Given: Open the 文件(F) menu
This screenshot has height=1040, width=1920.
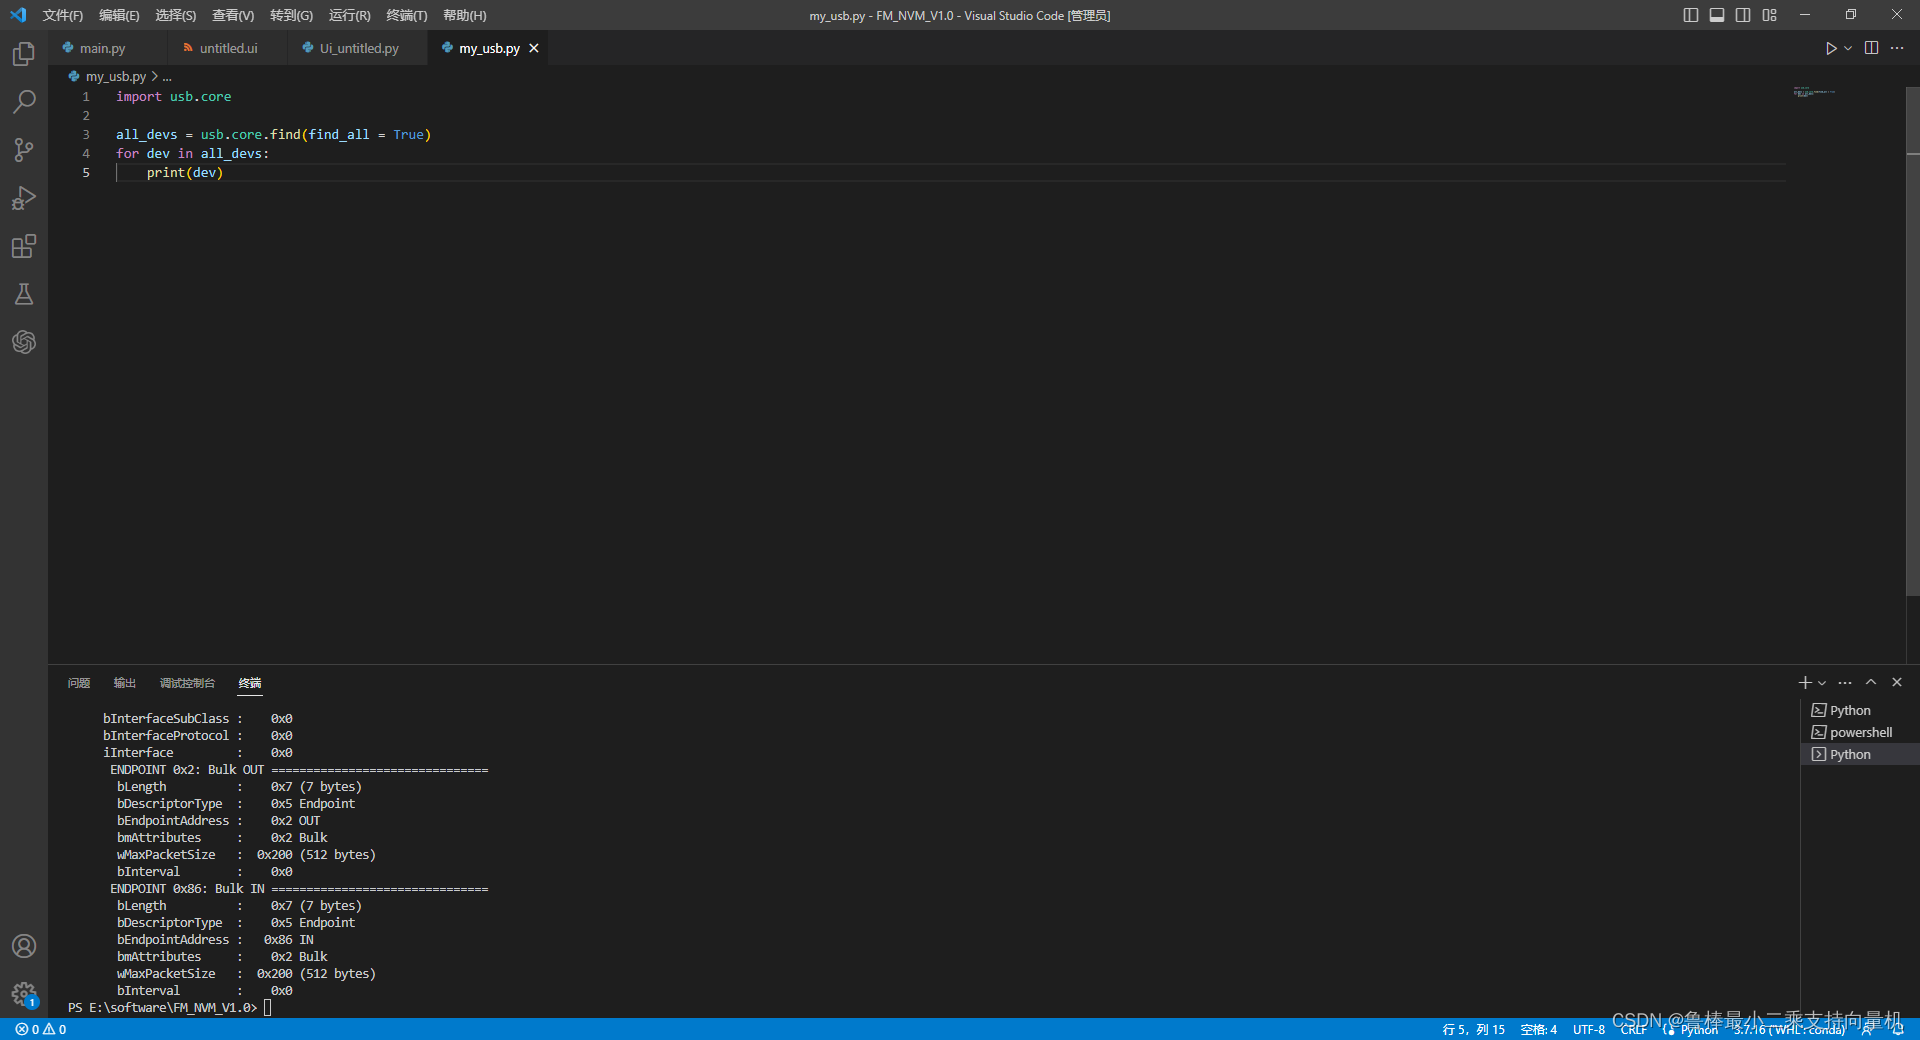Looking at the screenshot, I should pos(62,15).
